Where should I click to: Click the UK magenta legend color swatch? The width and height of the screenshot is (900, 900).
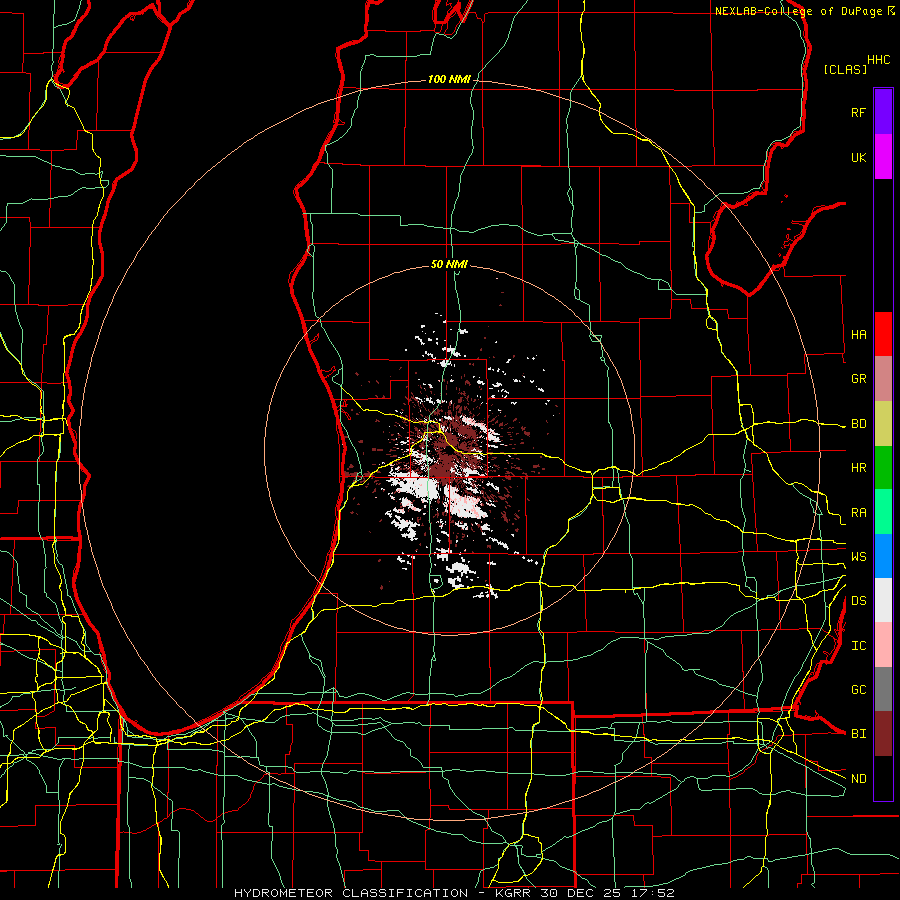pyautogui.click(x=883, y=157)
